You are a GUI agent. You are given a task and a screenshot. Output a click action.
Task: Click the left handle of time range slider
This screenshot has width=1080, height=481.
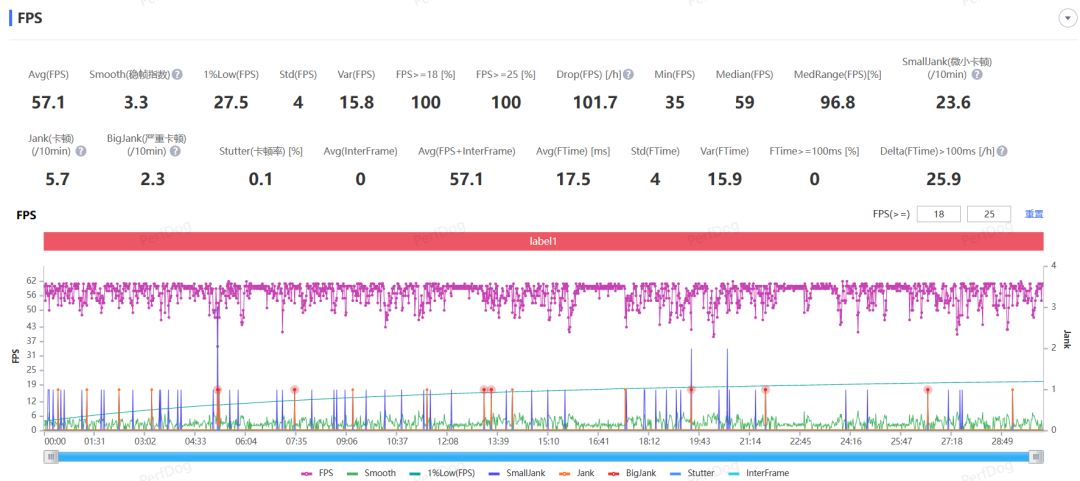point(50,456)
